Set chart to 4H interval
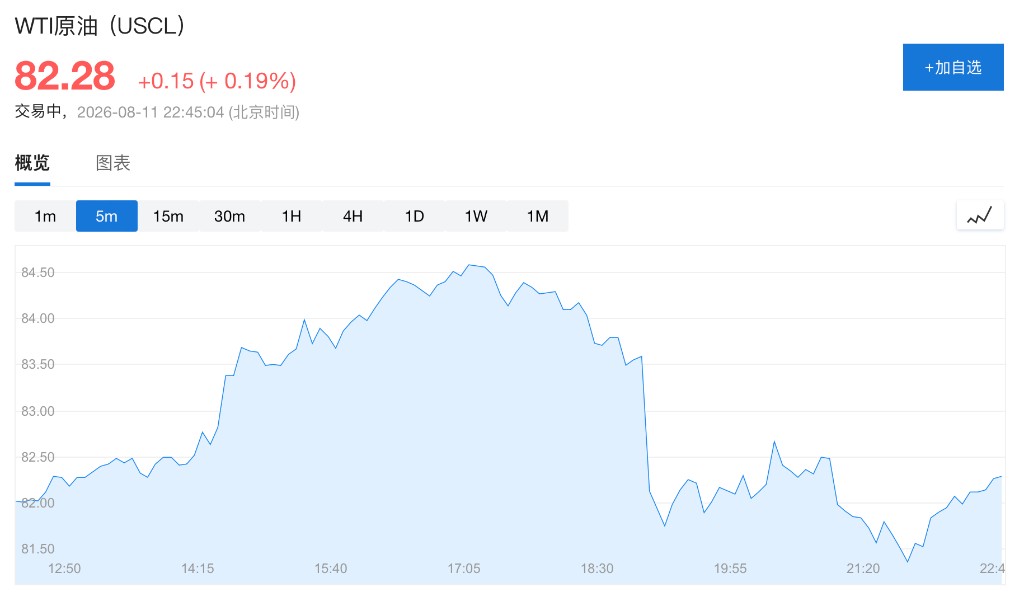This screenshot has width=1024, height=599. click(353, 216)
